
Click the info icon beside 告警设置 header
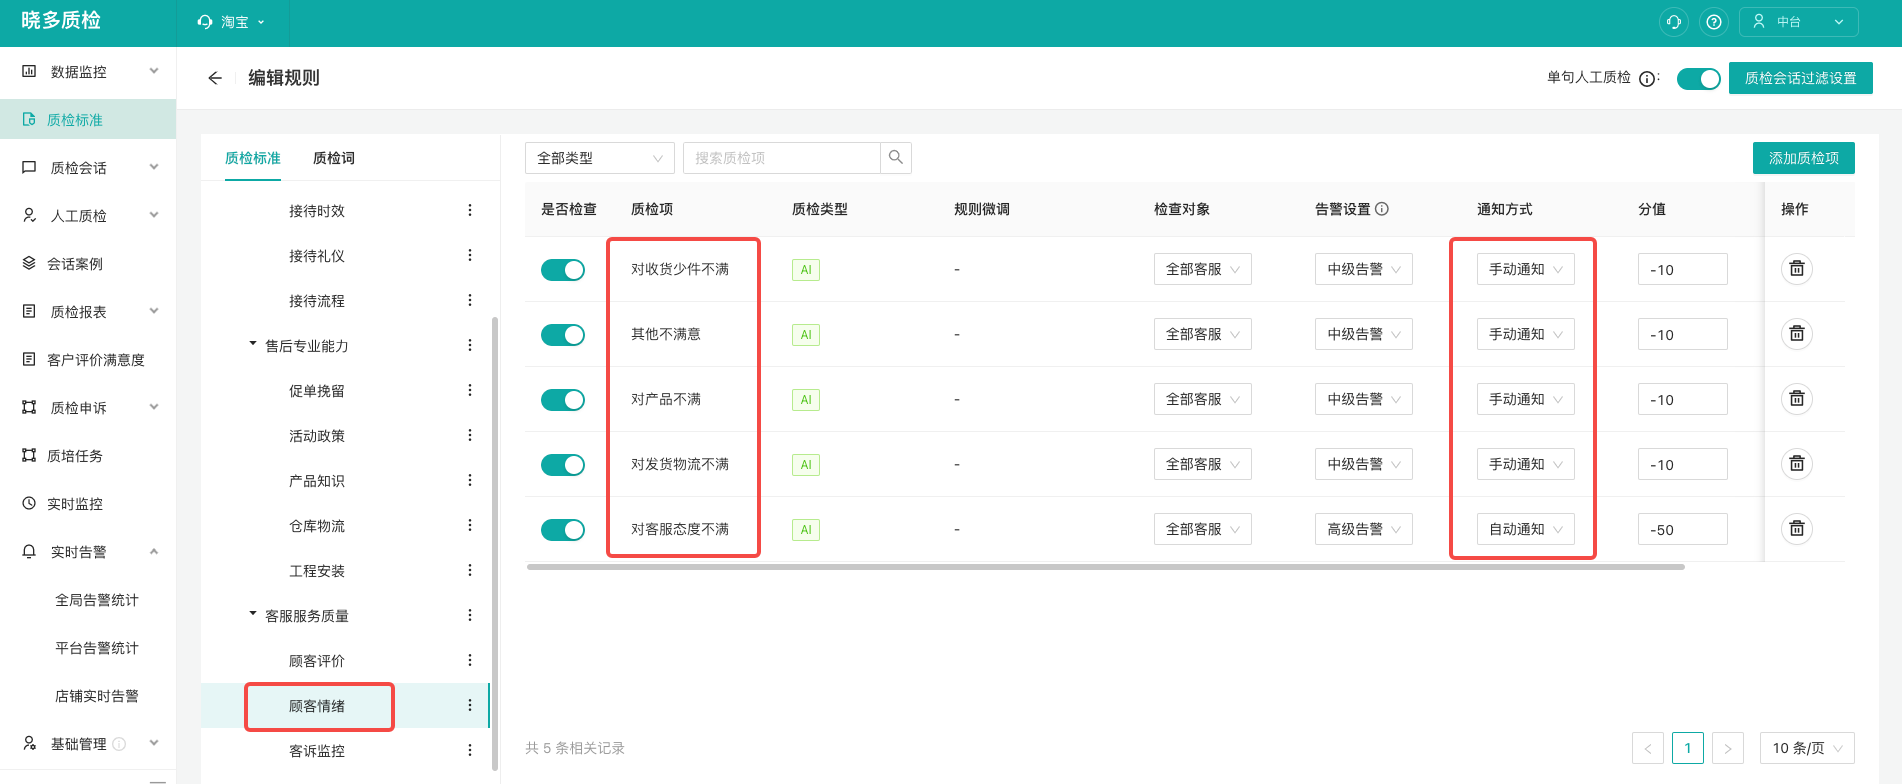(x=1382, y=209)
